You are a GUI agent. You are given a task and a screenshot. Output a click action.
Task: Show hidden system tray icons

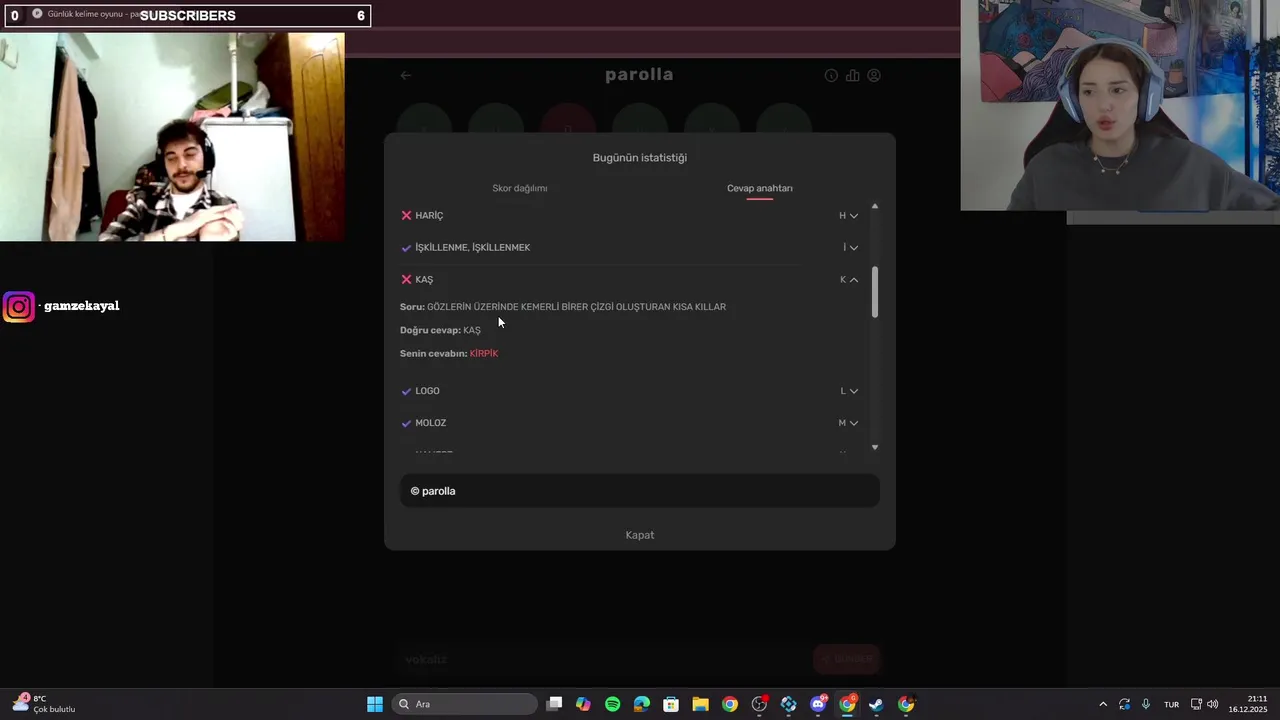pyautogui.click(x=1103, y=704)
